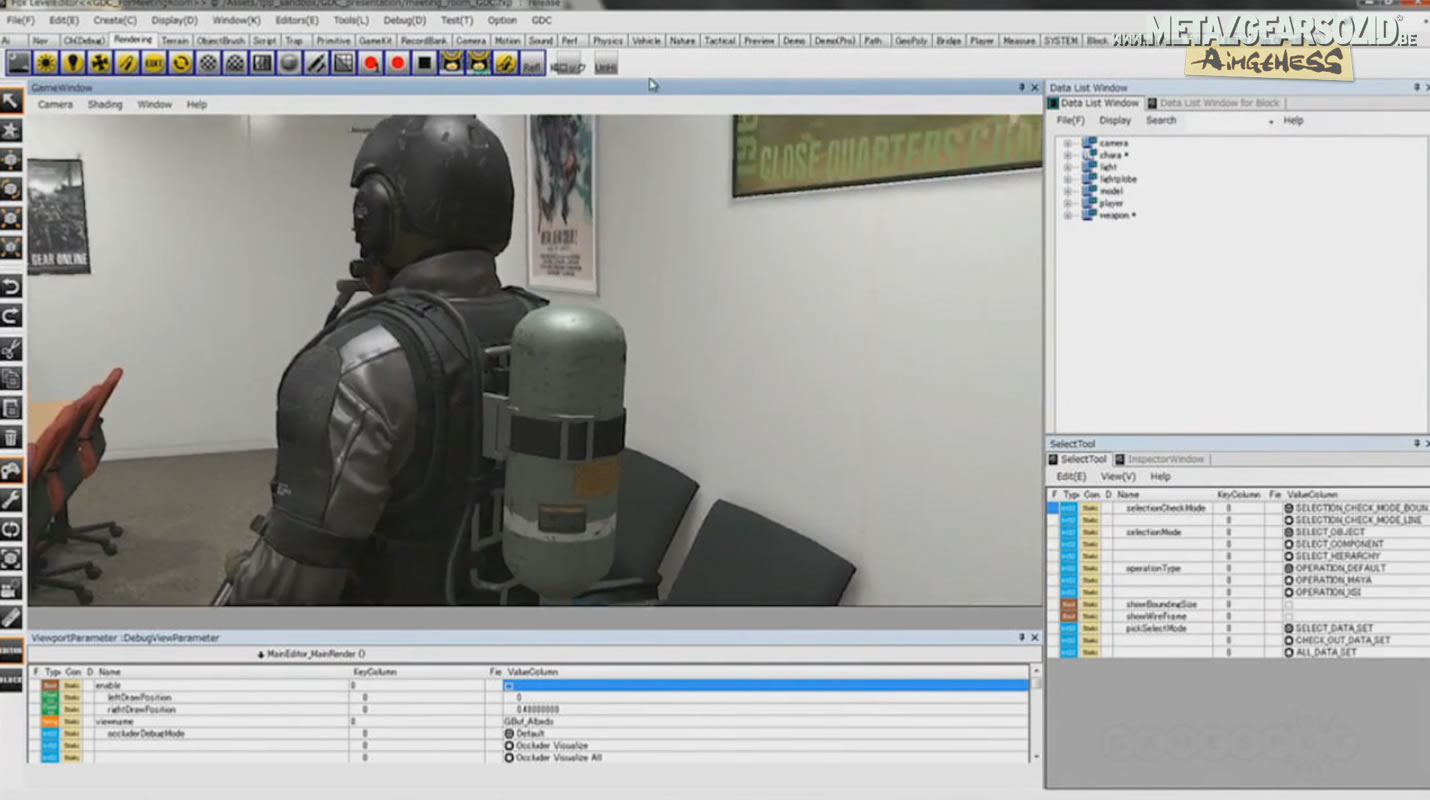Click the undo arrow icon in left sidebar

pyautogui.click(x=11, y=287)
